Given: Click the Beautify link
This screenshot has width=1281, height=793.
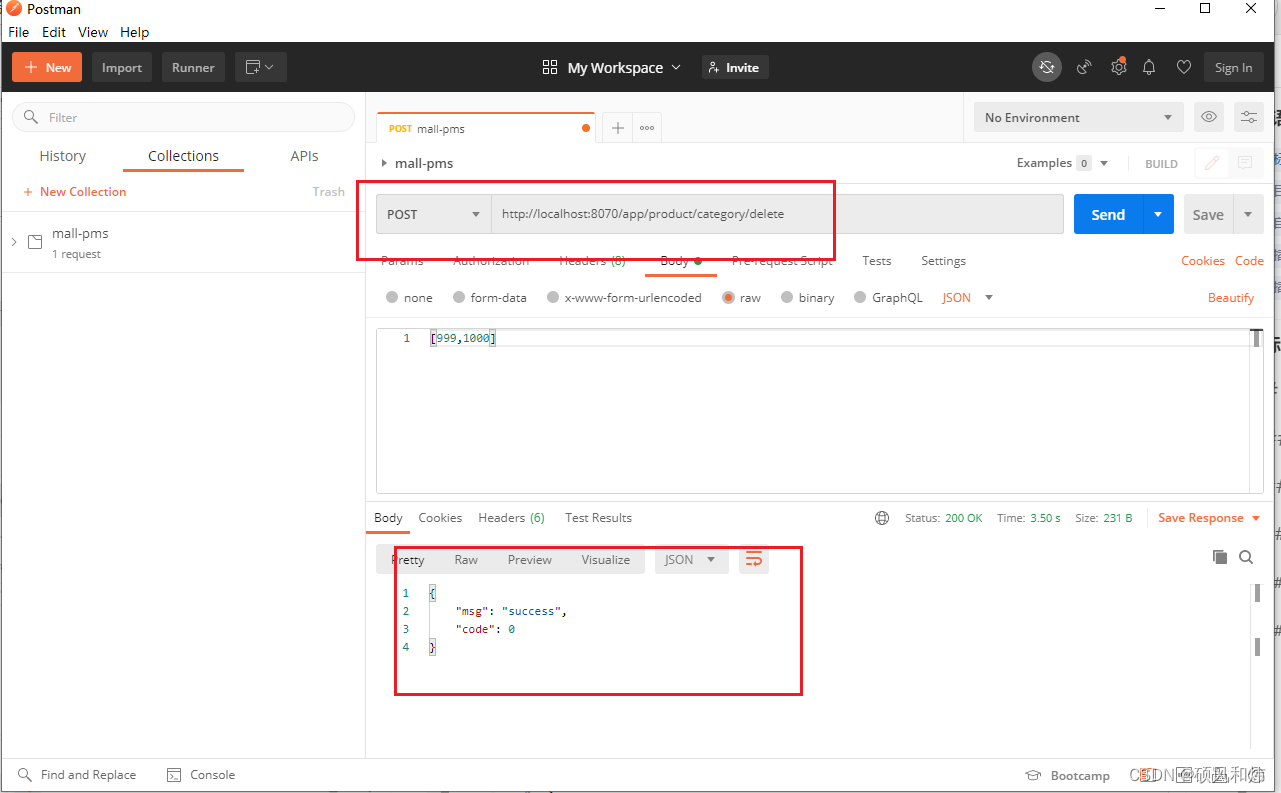Looking at the screenshot, I should (x=1231, y=297).
